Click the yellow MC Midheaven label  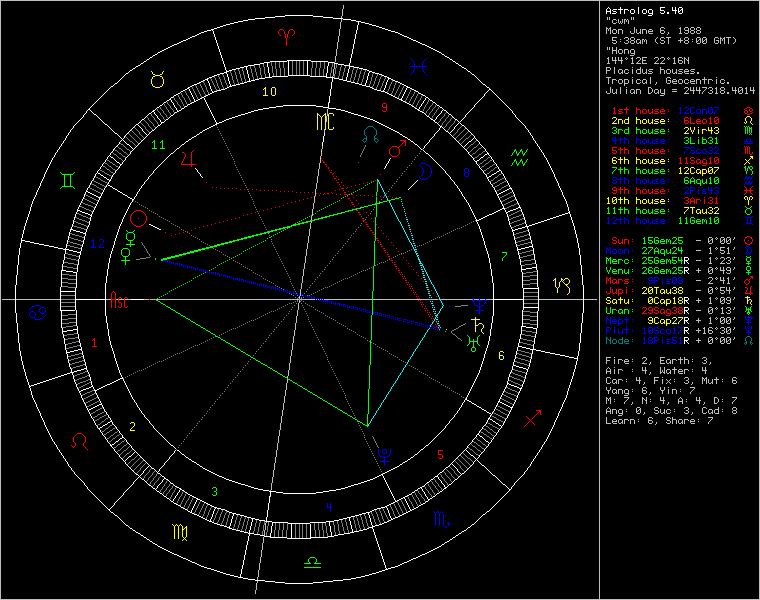325,122
